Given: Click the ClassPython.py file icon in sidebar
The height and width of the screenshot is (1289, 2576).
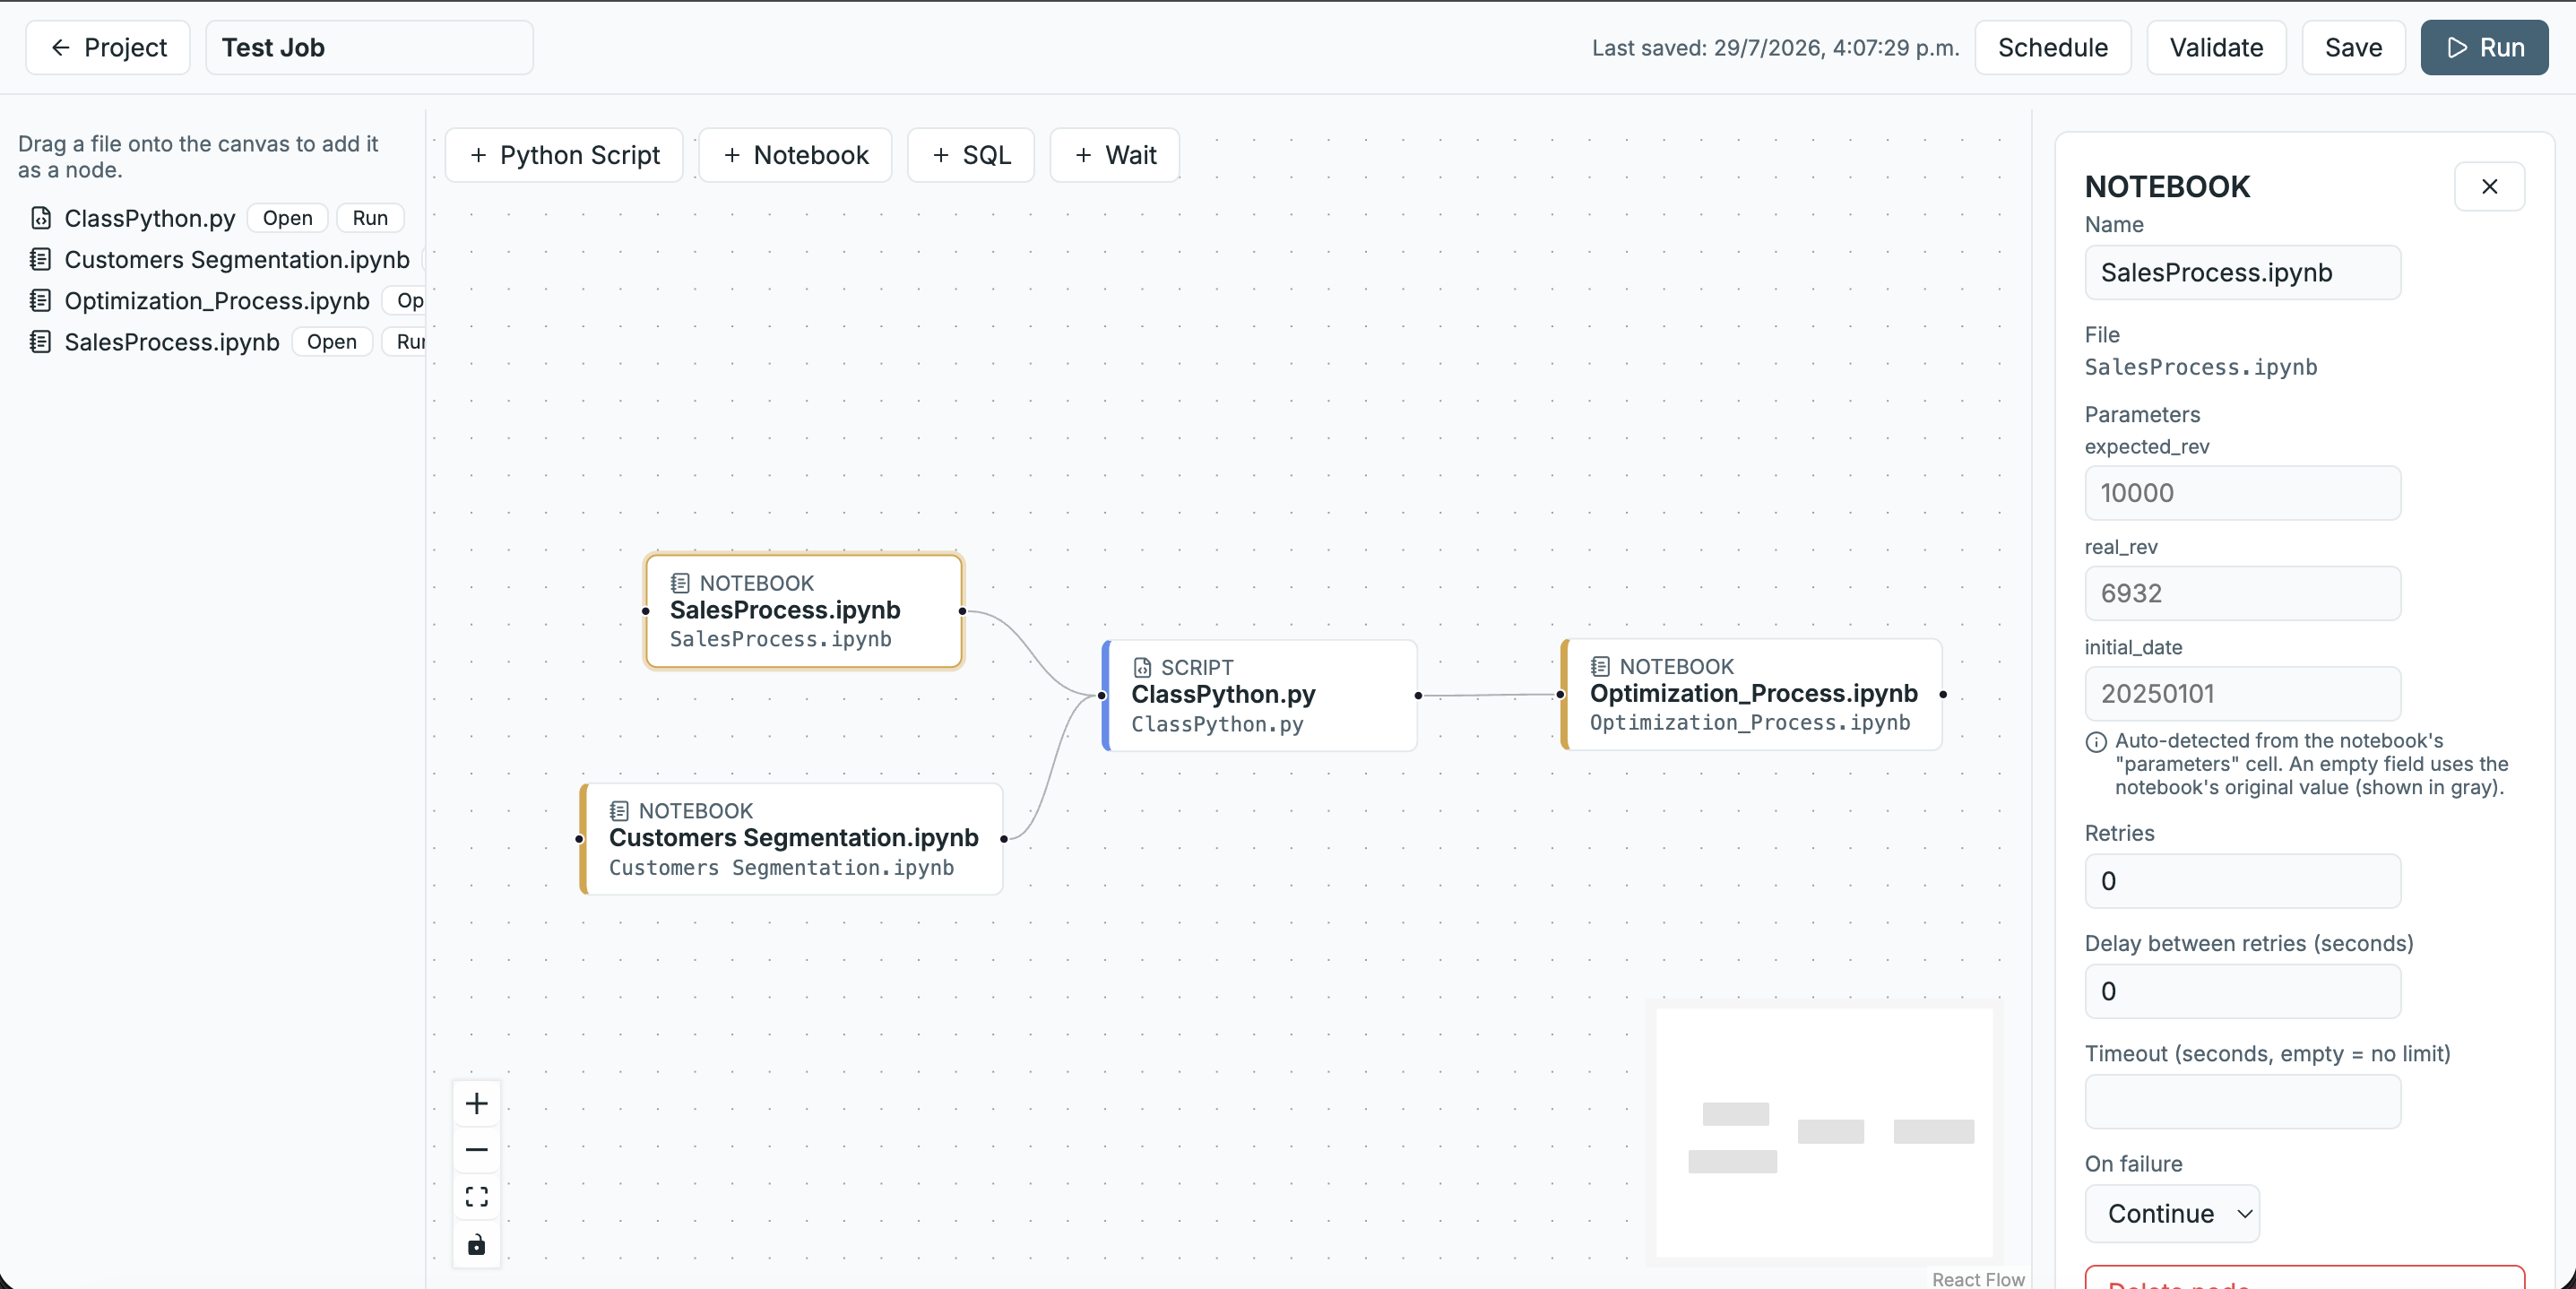Looking at the screenshot, I should [41, 218].
